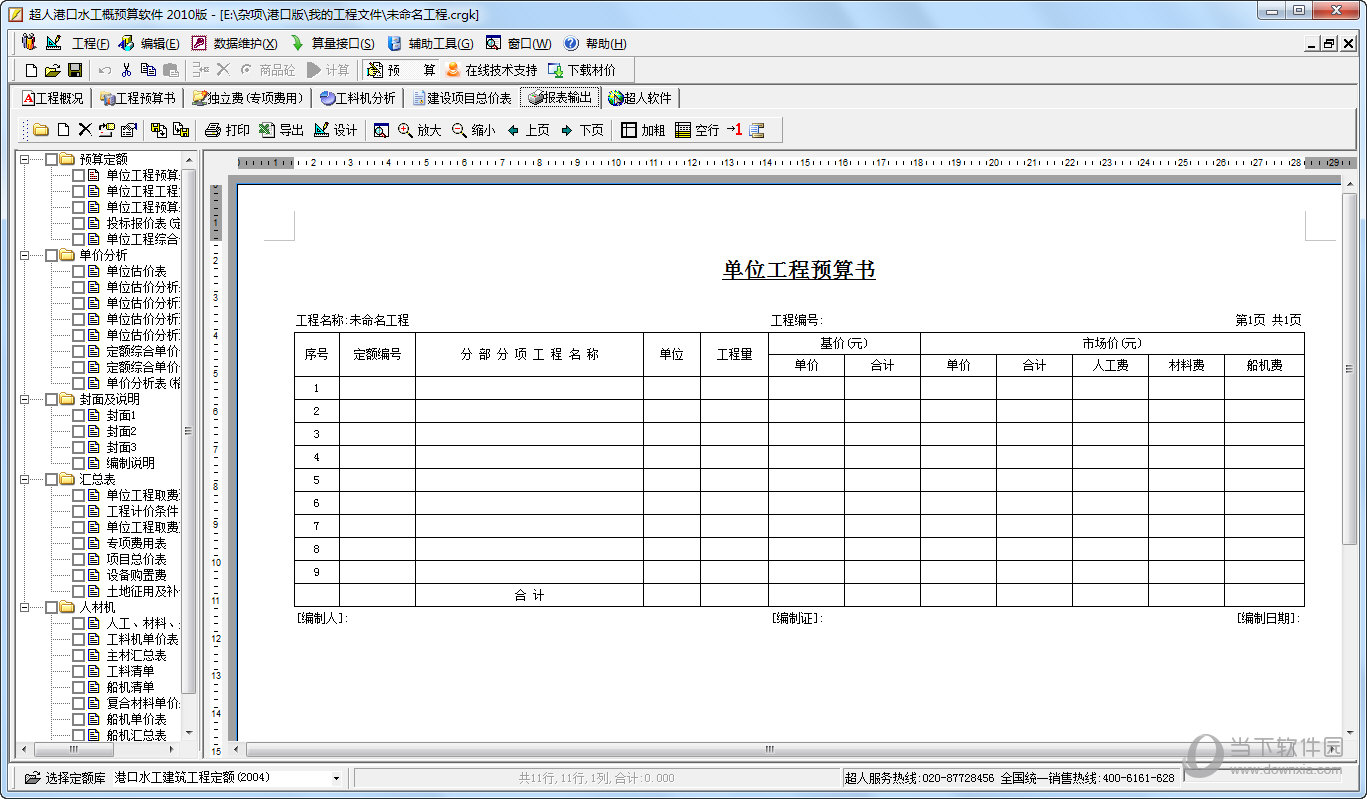
Task: Click the Copy icon next to the scissors
Action: (148, 70)
